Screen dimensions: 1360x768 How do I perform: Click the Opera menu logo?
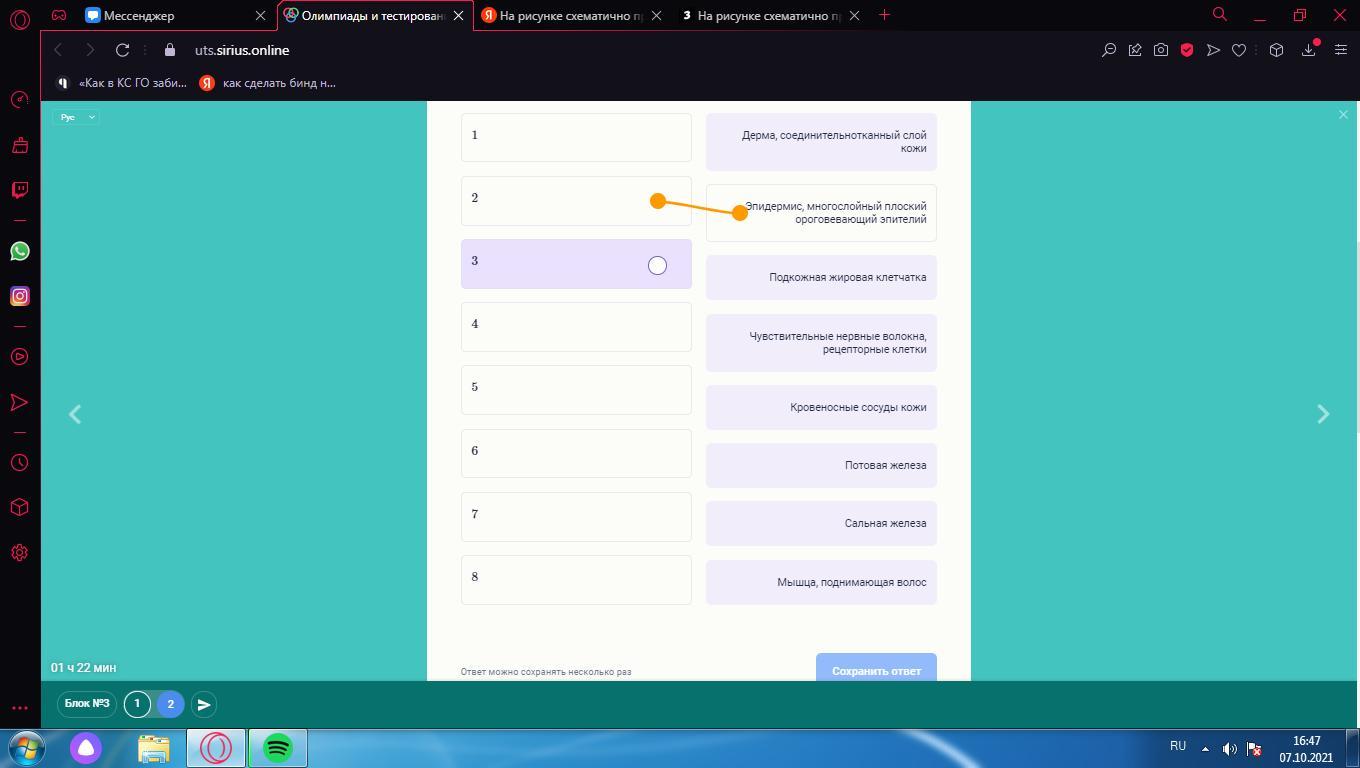pos(19,19)
